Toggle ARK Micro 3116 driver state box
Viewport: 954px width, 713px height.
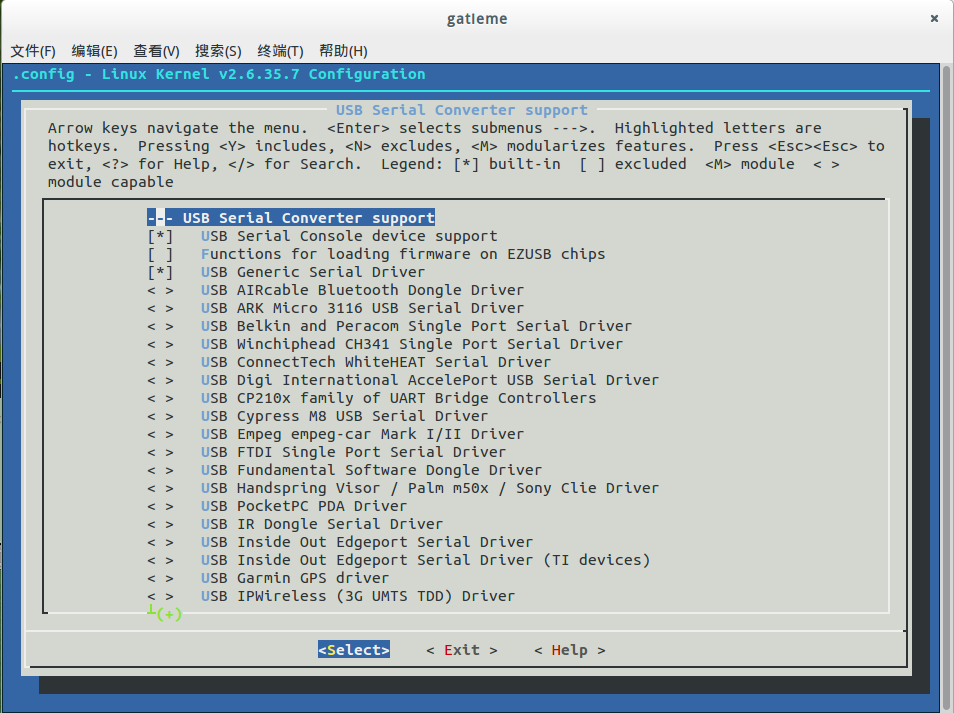coord(160,308)
